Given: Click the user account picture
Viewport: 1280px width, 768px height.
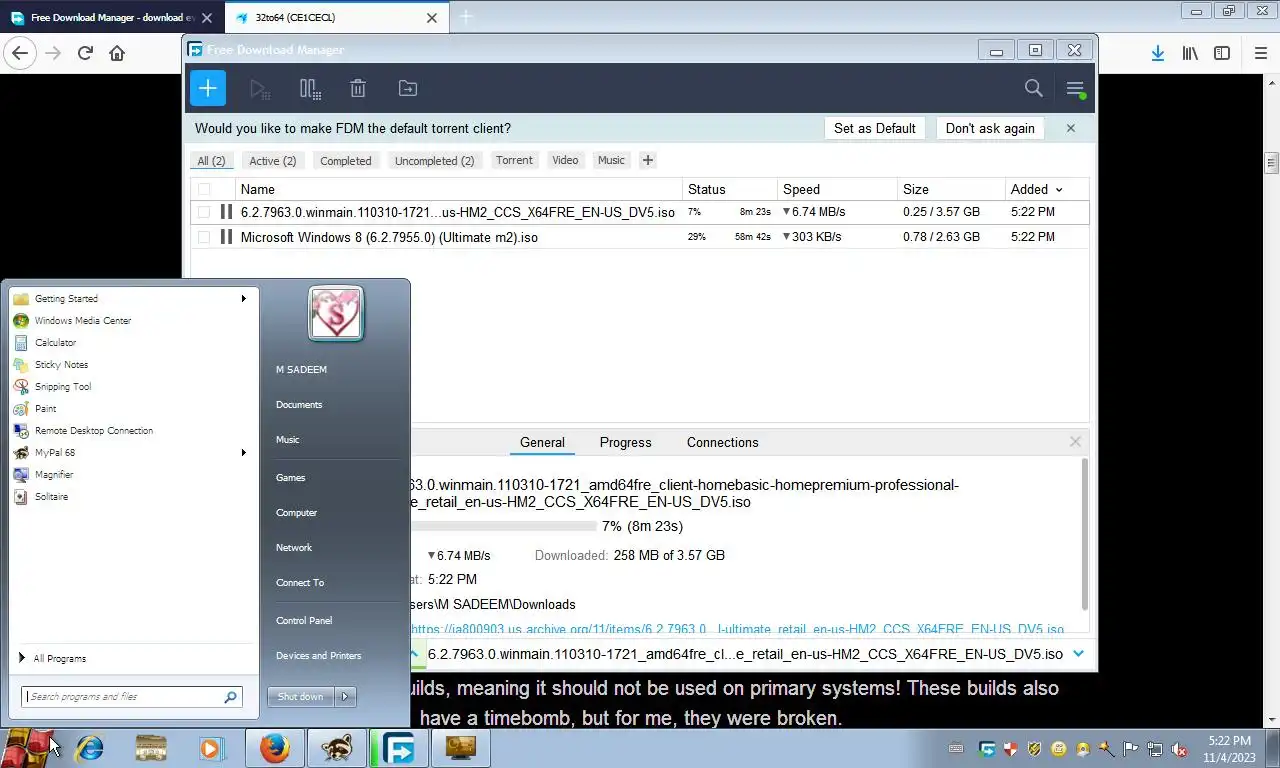Looking at the screenshot, I should pyautogui.click(x=336, y=314).
